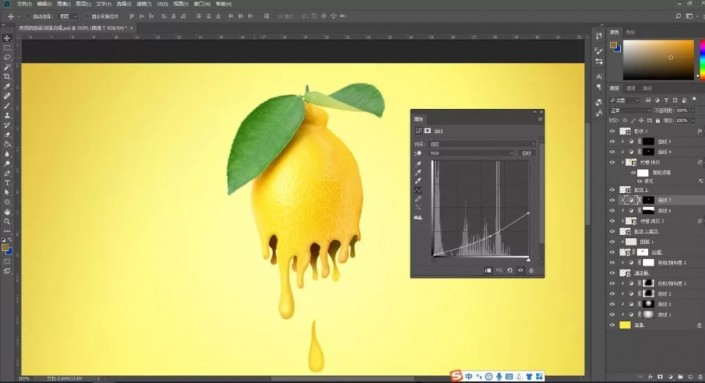Open the curves preset dropdown

point(482,144)
